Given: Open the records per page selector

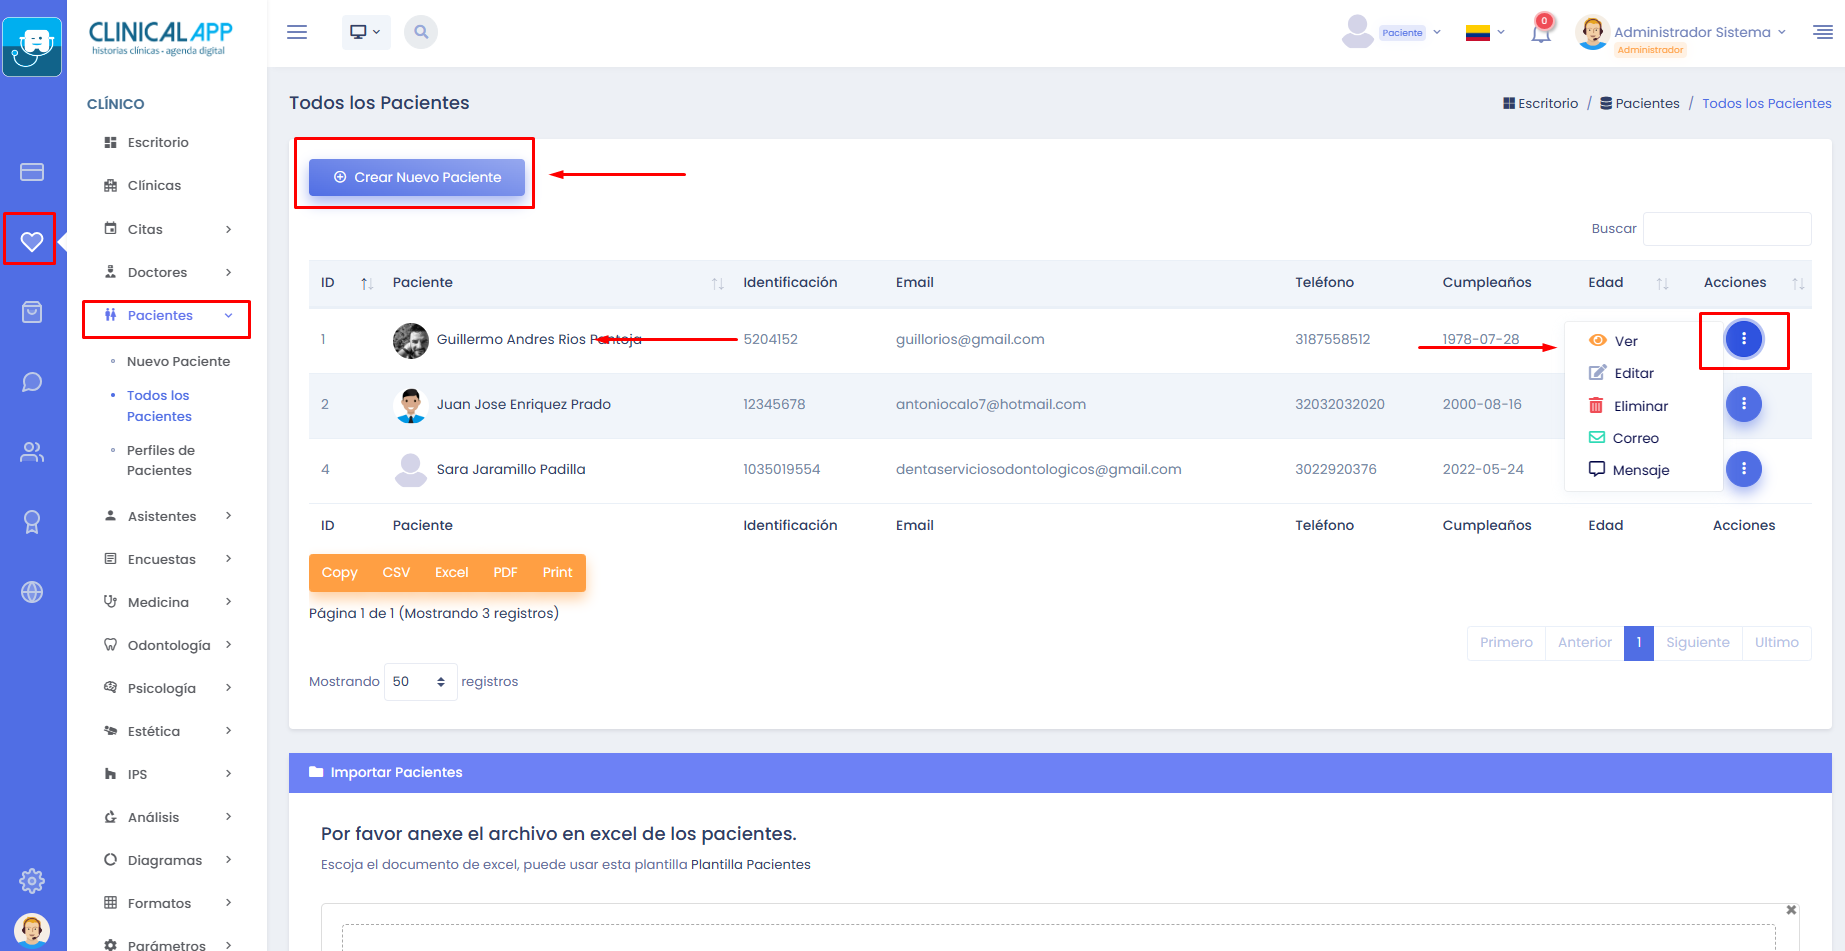Looking at the screenshot, I should [420, 682].
